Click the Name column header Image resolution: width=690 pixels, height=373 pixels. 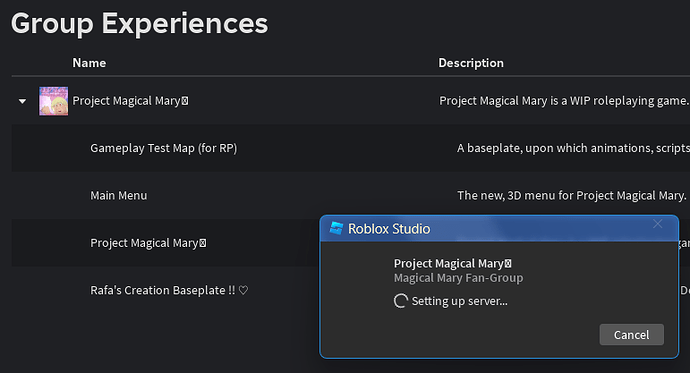tap(89, 63)
